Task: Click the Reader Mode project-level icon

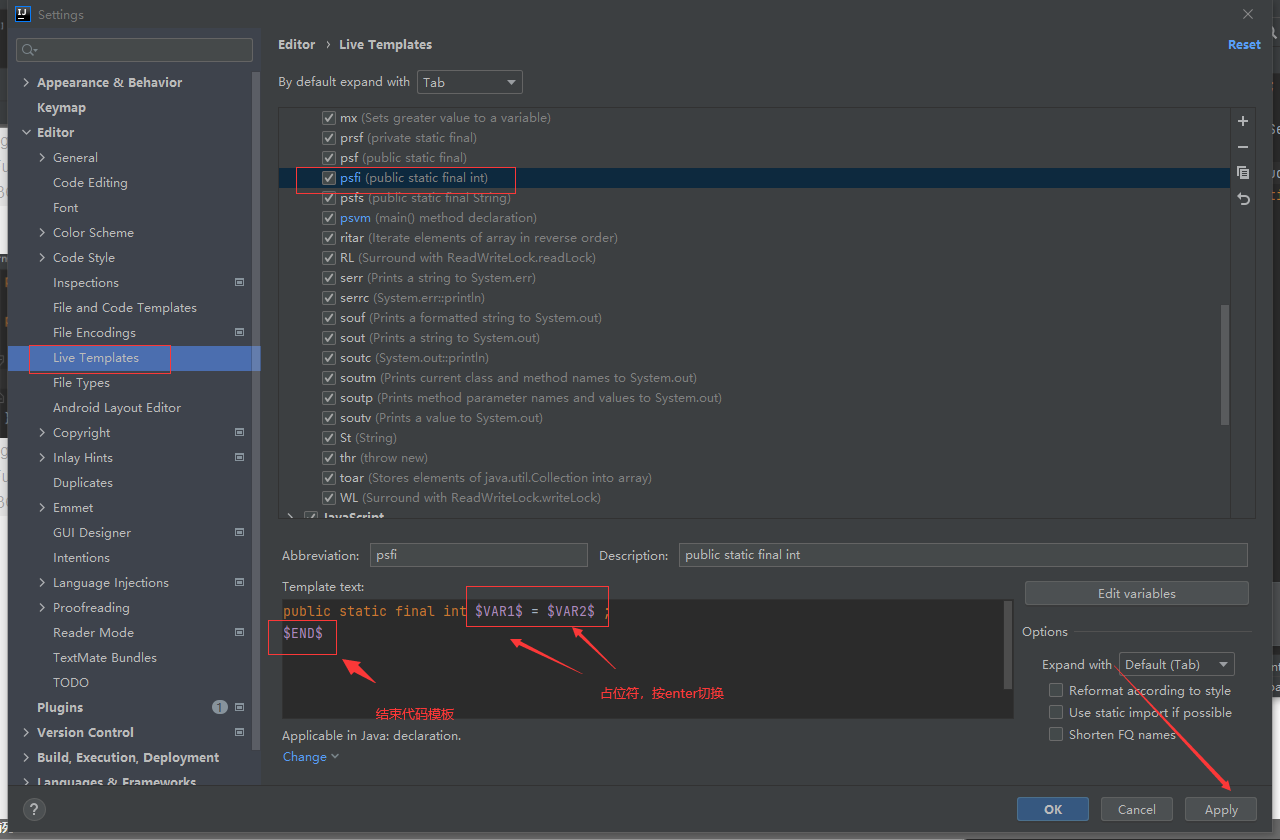Action: (239, 632)
